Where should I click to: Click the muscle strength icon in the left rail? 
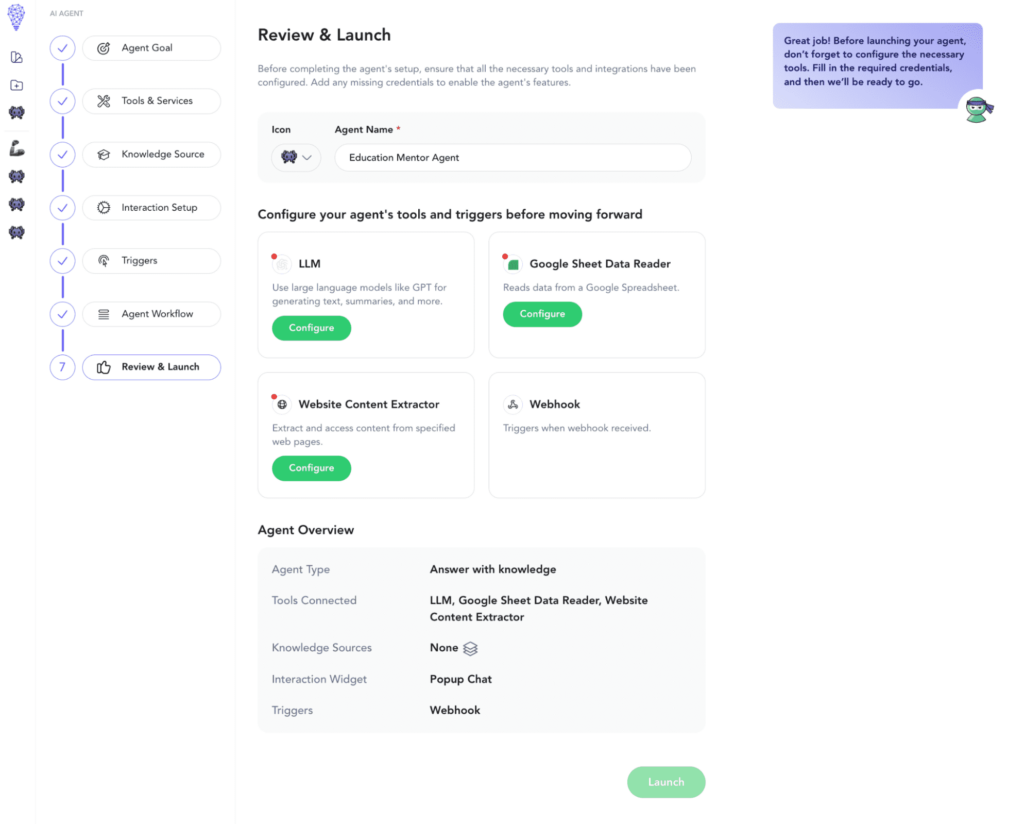click(16, 148)
